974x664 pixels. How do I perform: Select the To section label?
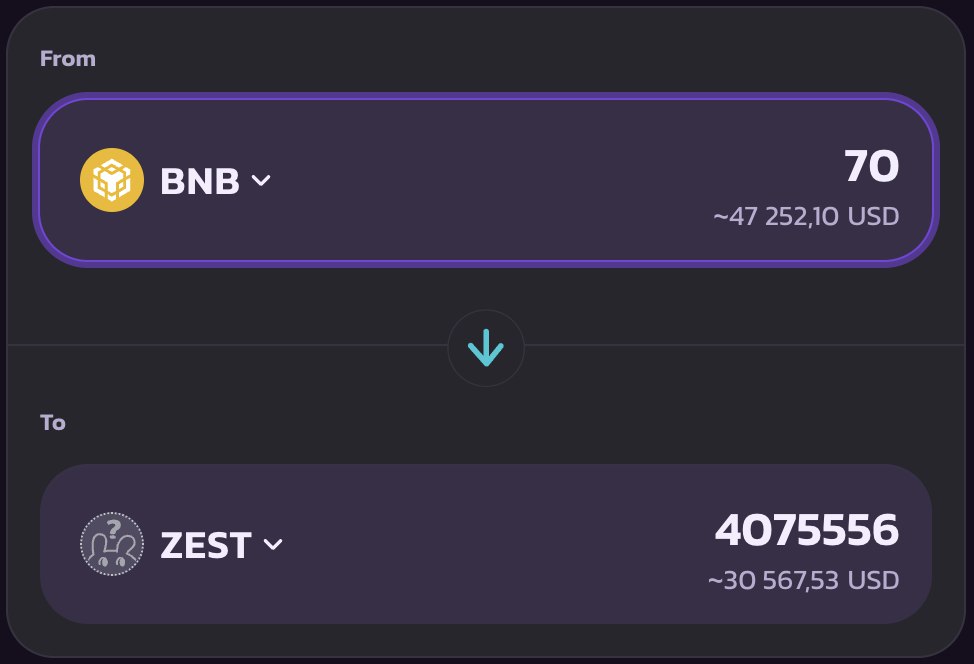[53, 422]
